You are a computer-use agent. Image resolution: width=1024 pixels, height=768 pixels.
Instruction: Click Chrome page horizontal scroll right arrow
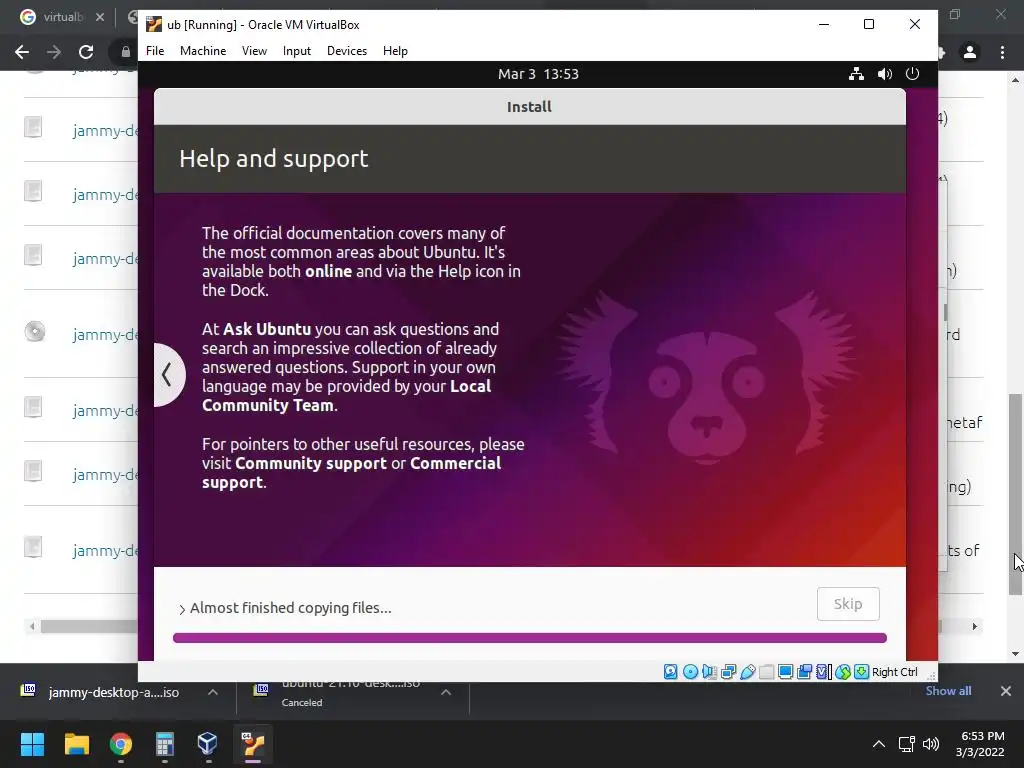pos(975,626)
